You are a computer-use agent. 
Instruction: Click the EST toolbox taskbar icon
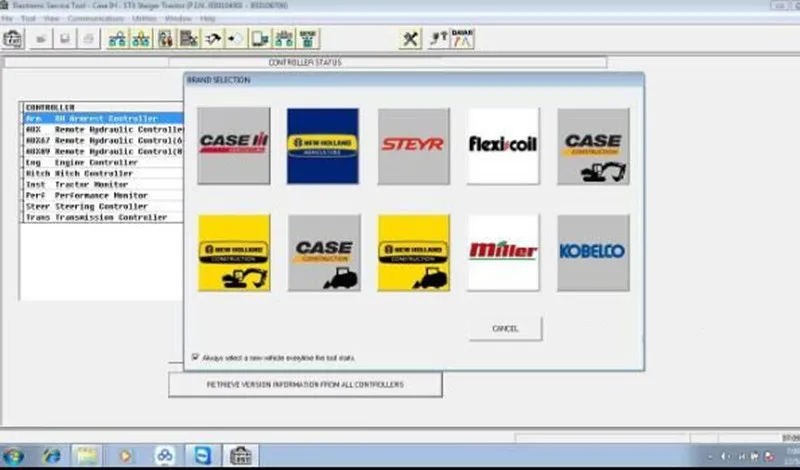pyautogui.click(x=240, y=456)
